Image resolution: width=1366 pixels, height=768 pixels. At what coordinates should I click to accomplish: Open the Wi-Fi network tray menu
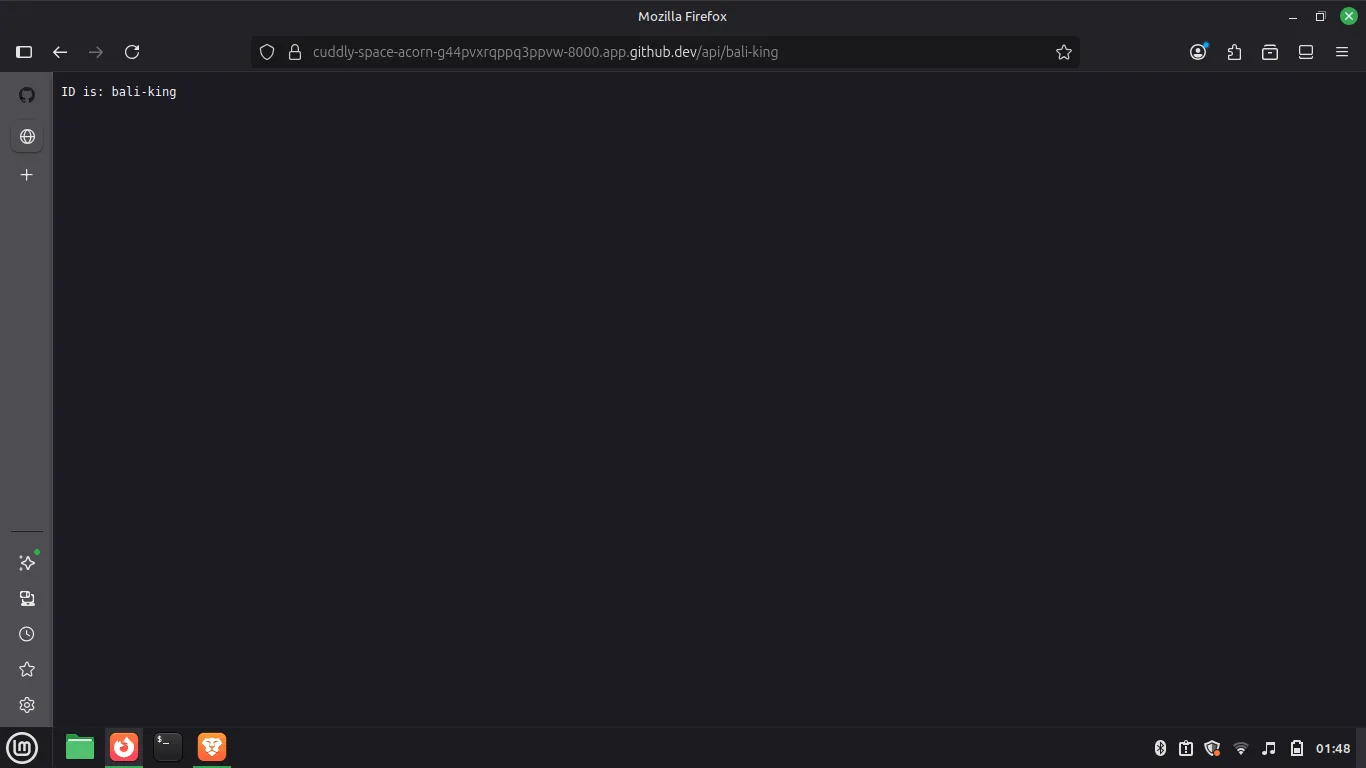pos(1241,748)
